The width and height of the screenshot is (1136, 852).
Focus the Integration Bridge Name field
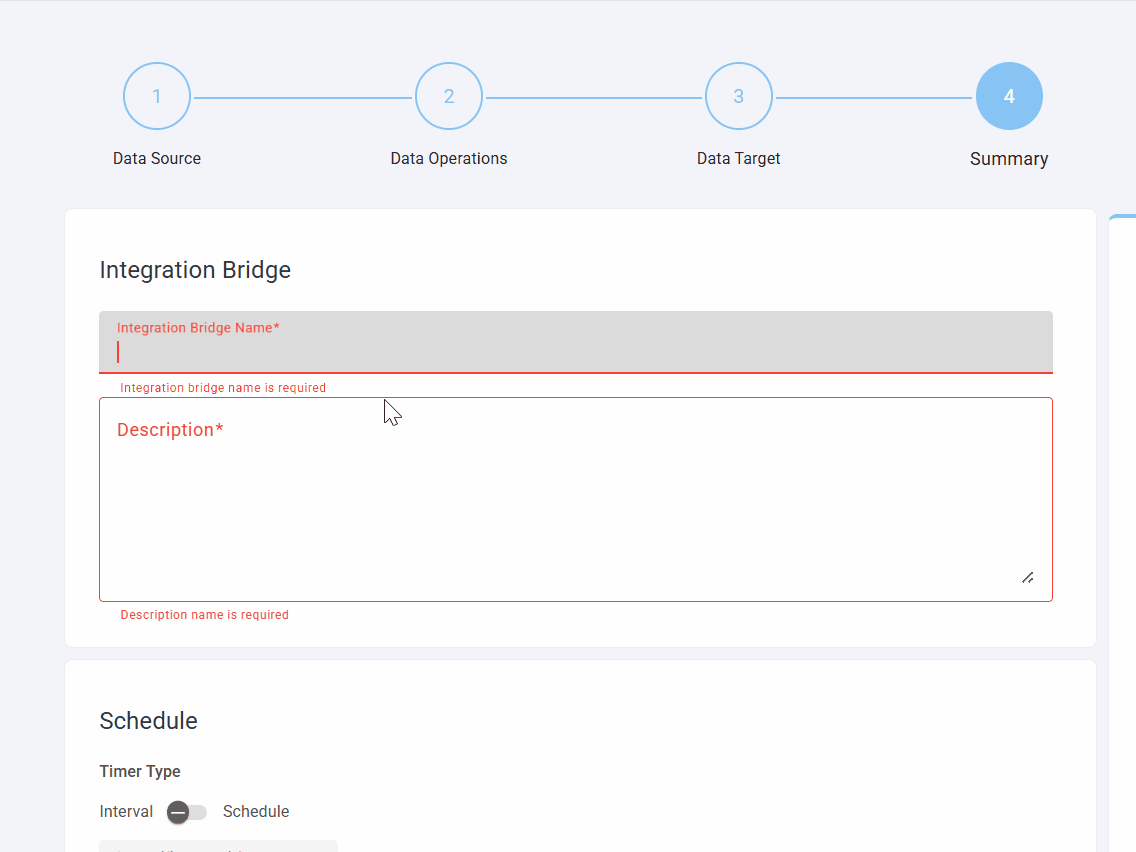[575, 351]
